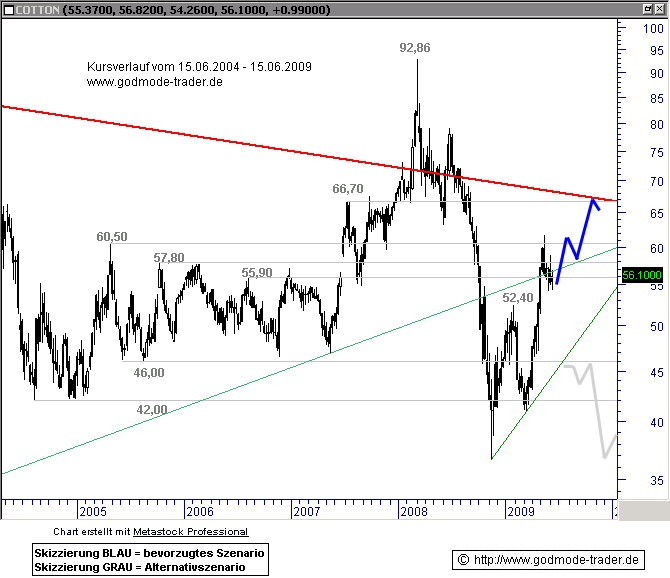Select the www.godmode-trader.de text under Kursverlauf
The height and width of the screenshot is (578, 670).
click(x=155, y=82)
